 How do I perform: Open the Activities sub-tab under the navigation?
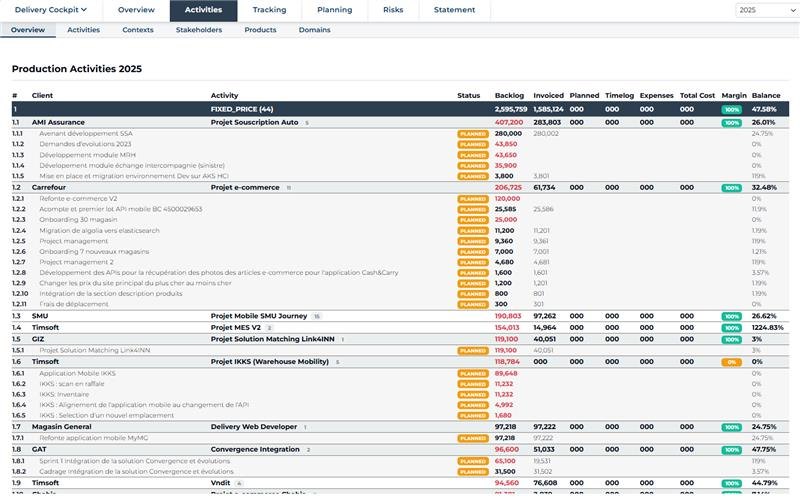[x=83, y=30]
